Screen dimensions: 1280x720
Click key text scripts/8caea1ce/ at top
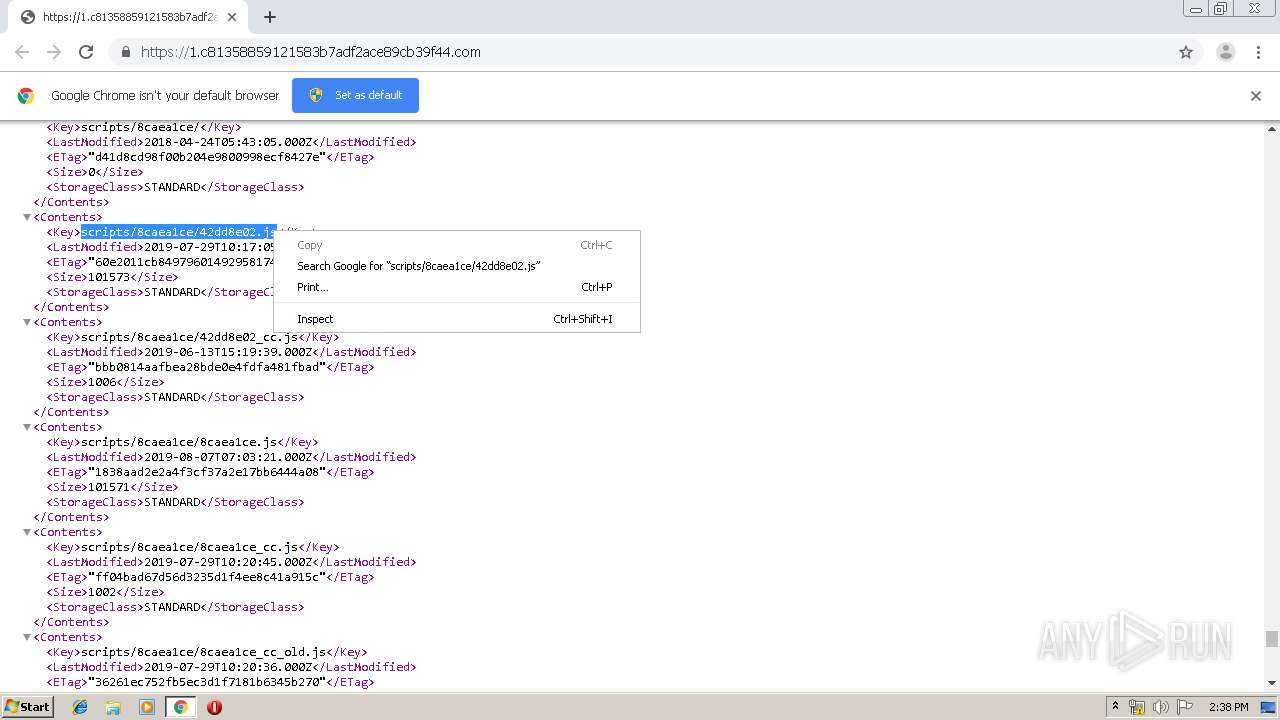click(140, 127)
